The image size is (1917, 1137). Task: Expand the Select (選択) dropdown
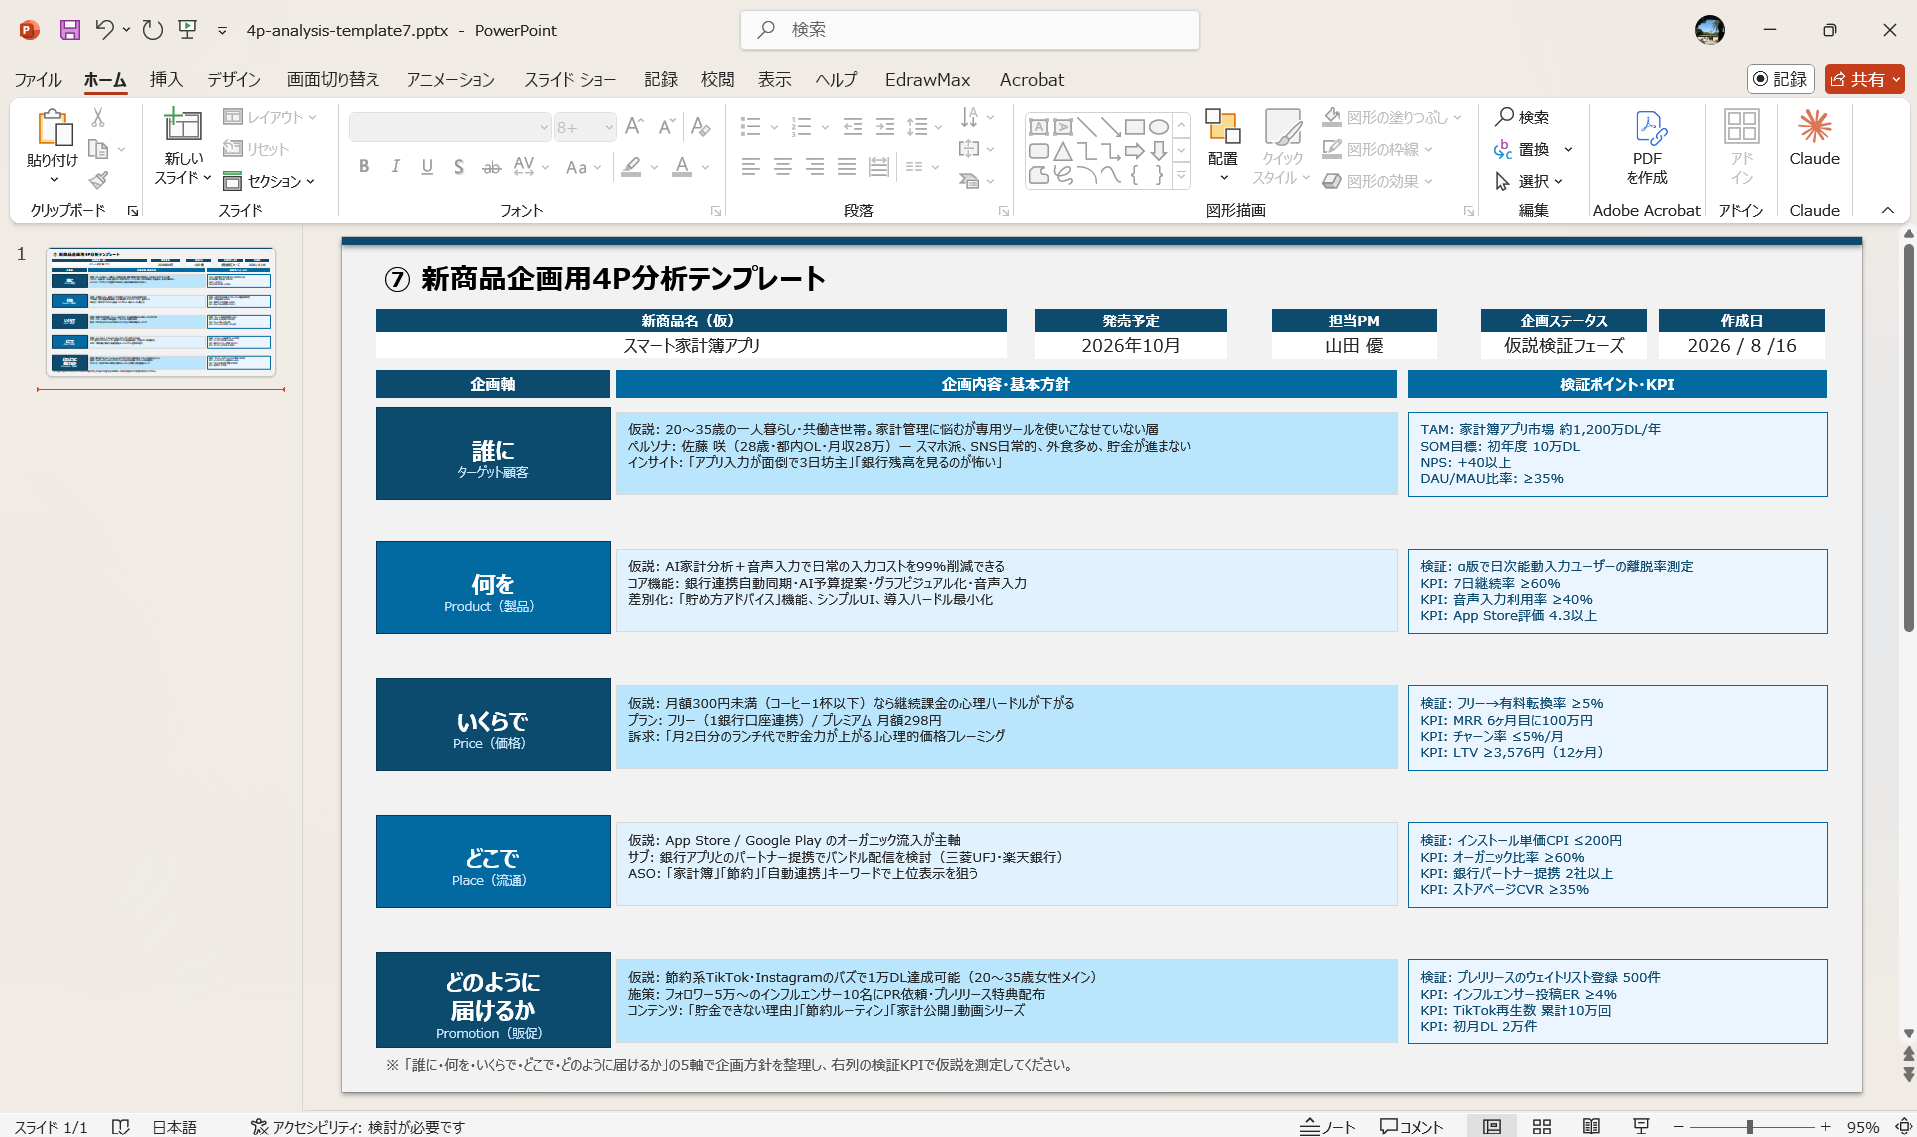click(x=1559, y=181)
